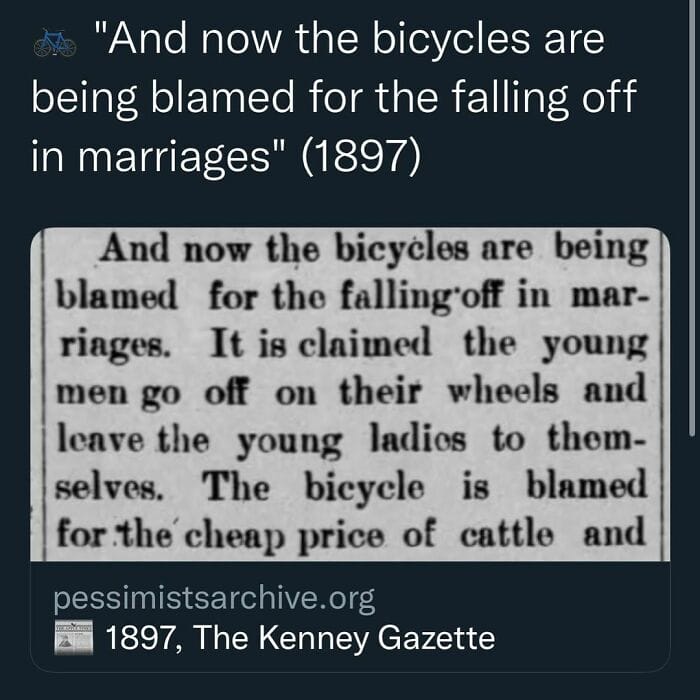
Task: Click the vertical scrollbar on right edge
Action: tap(692, 218)
